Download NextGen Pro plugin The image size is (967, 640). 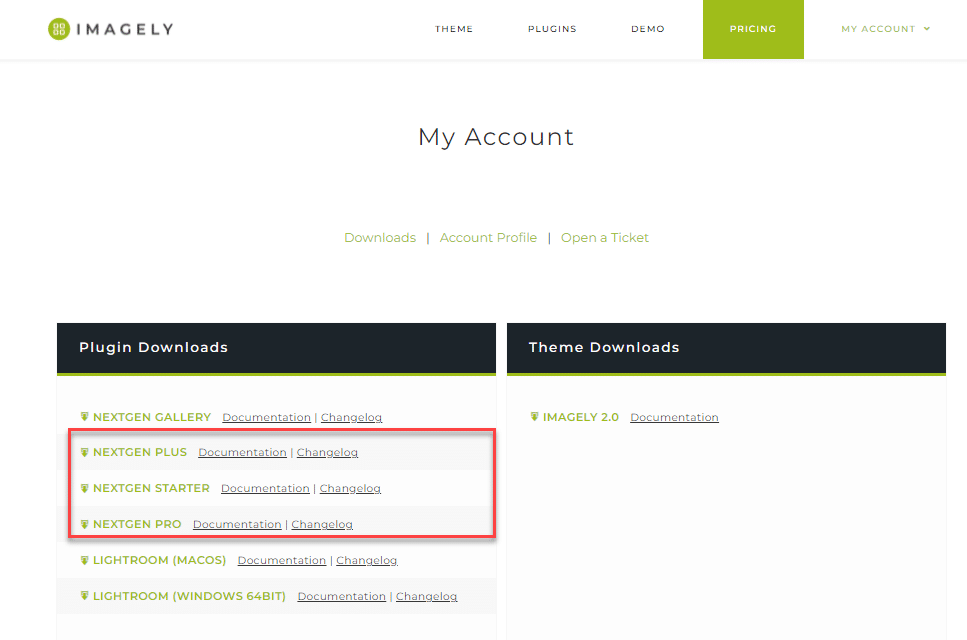click(x=137, y=524)
